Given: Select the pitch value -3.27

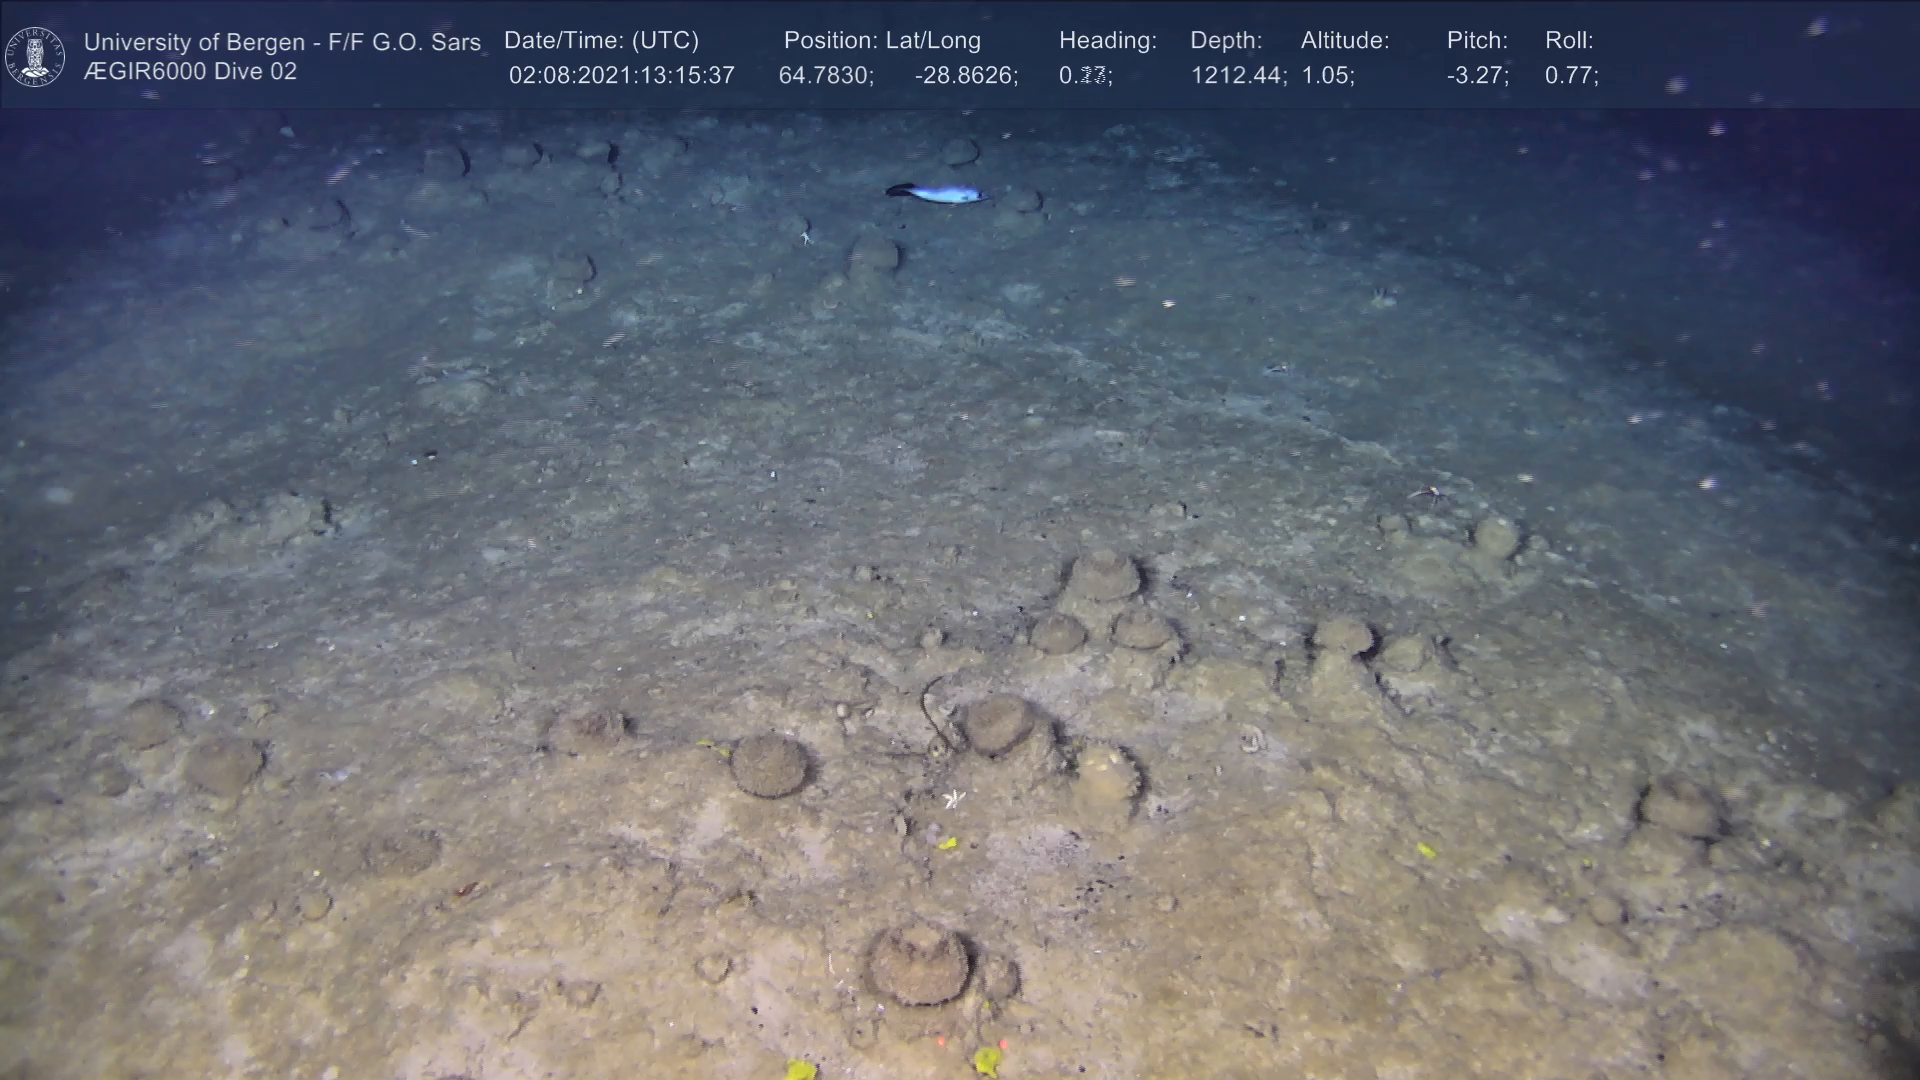Looking at the screenshot, I should click(x=1477, y=76).
